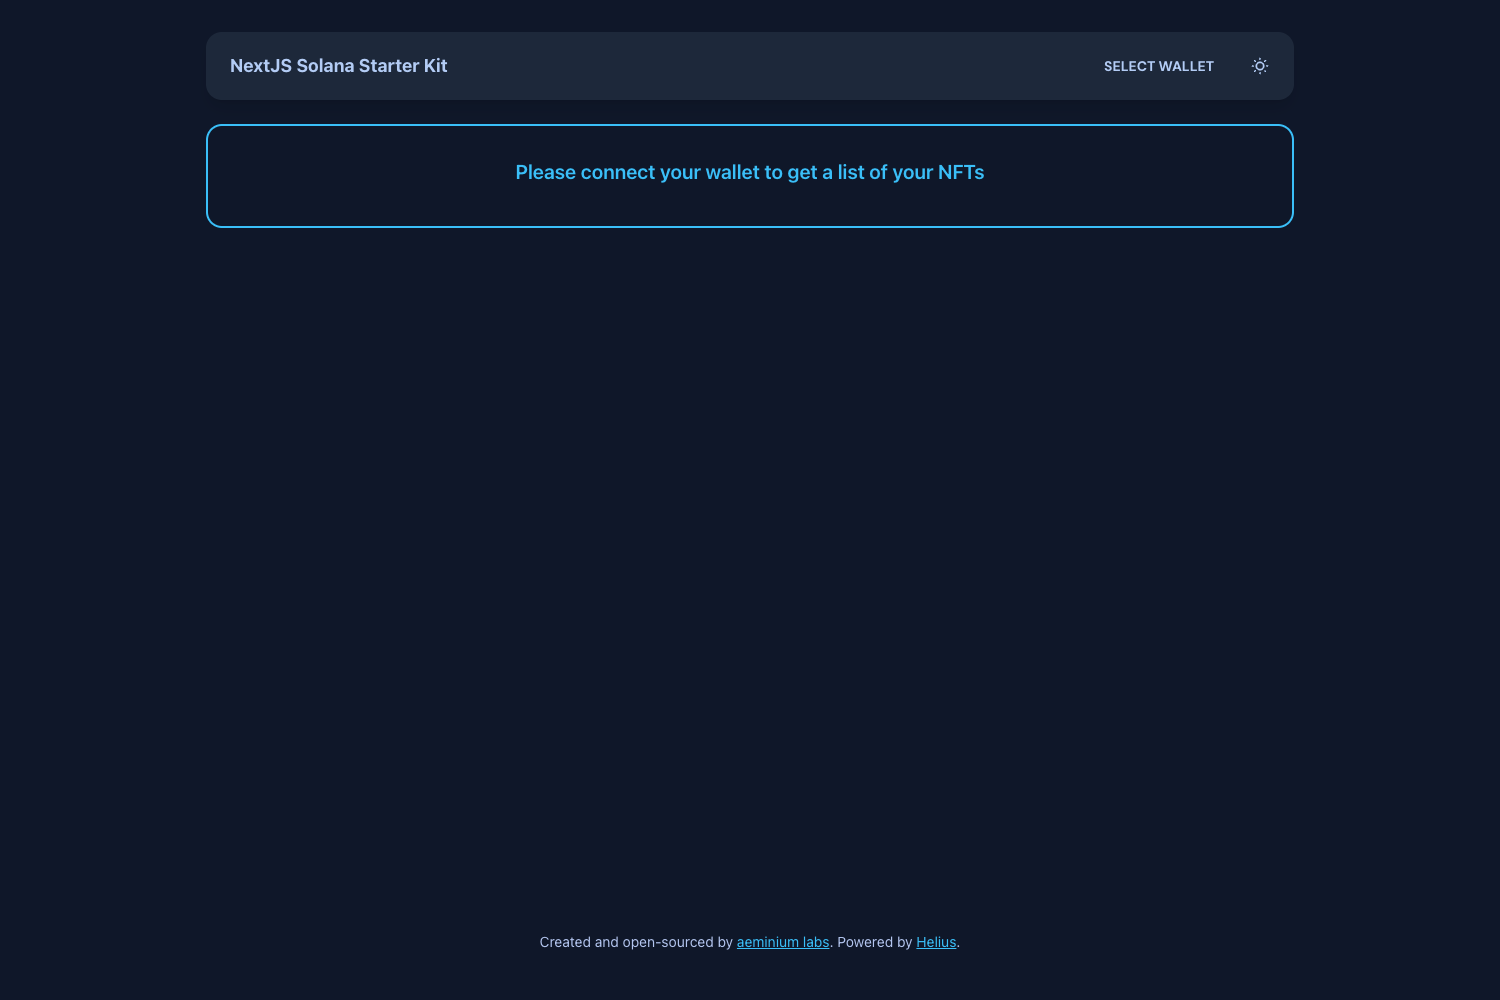Click the word 'NextJS' in the navbar
Viewport: 1500px width, 1000px height.
[260, 66]
